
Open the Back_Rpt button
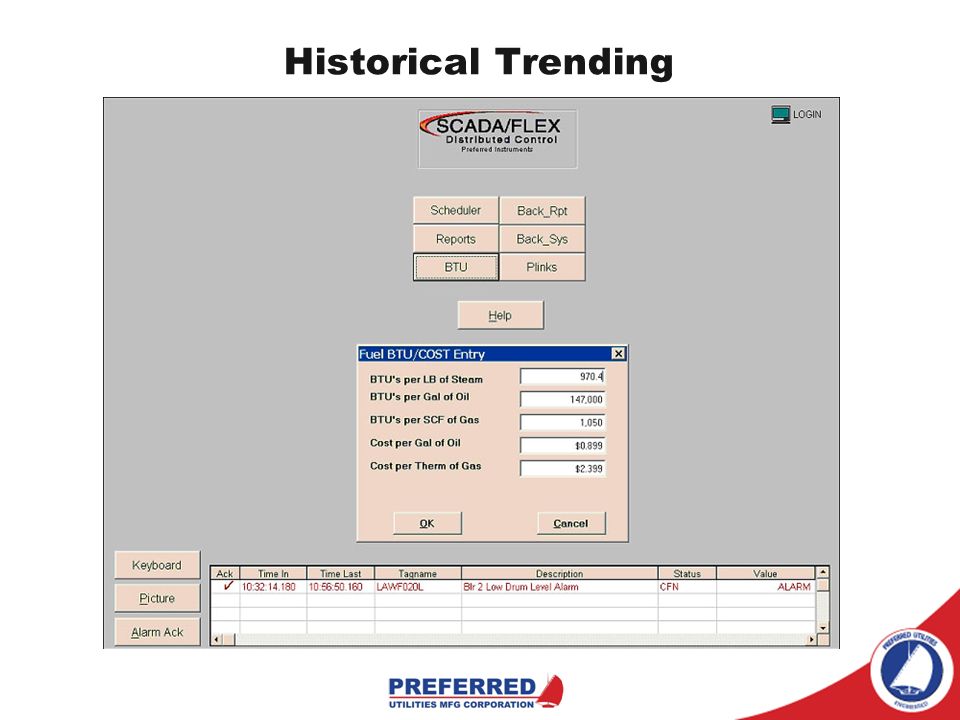542,211
